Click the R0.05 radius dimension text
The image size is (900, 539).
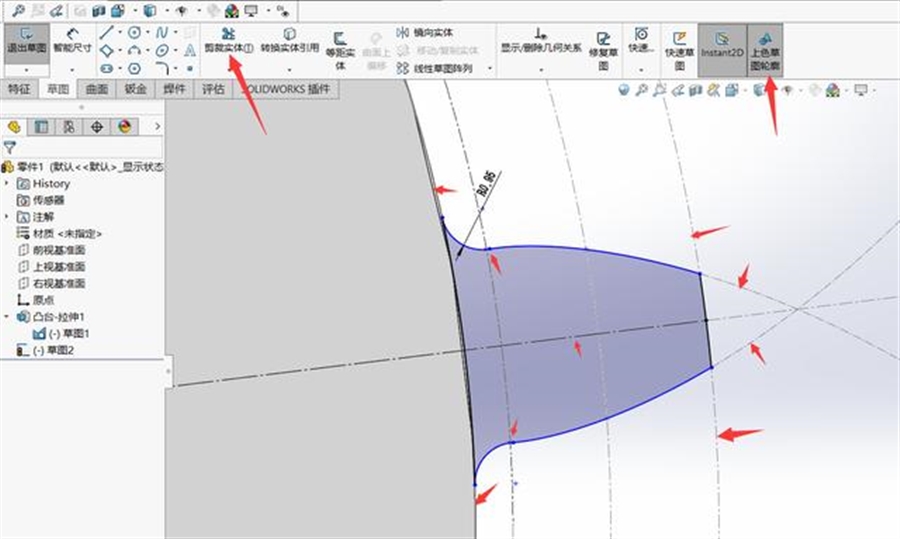click(x=486, y=183)
